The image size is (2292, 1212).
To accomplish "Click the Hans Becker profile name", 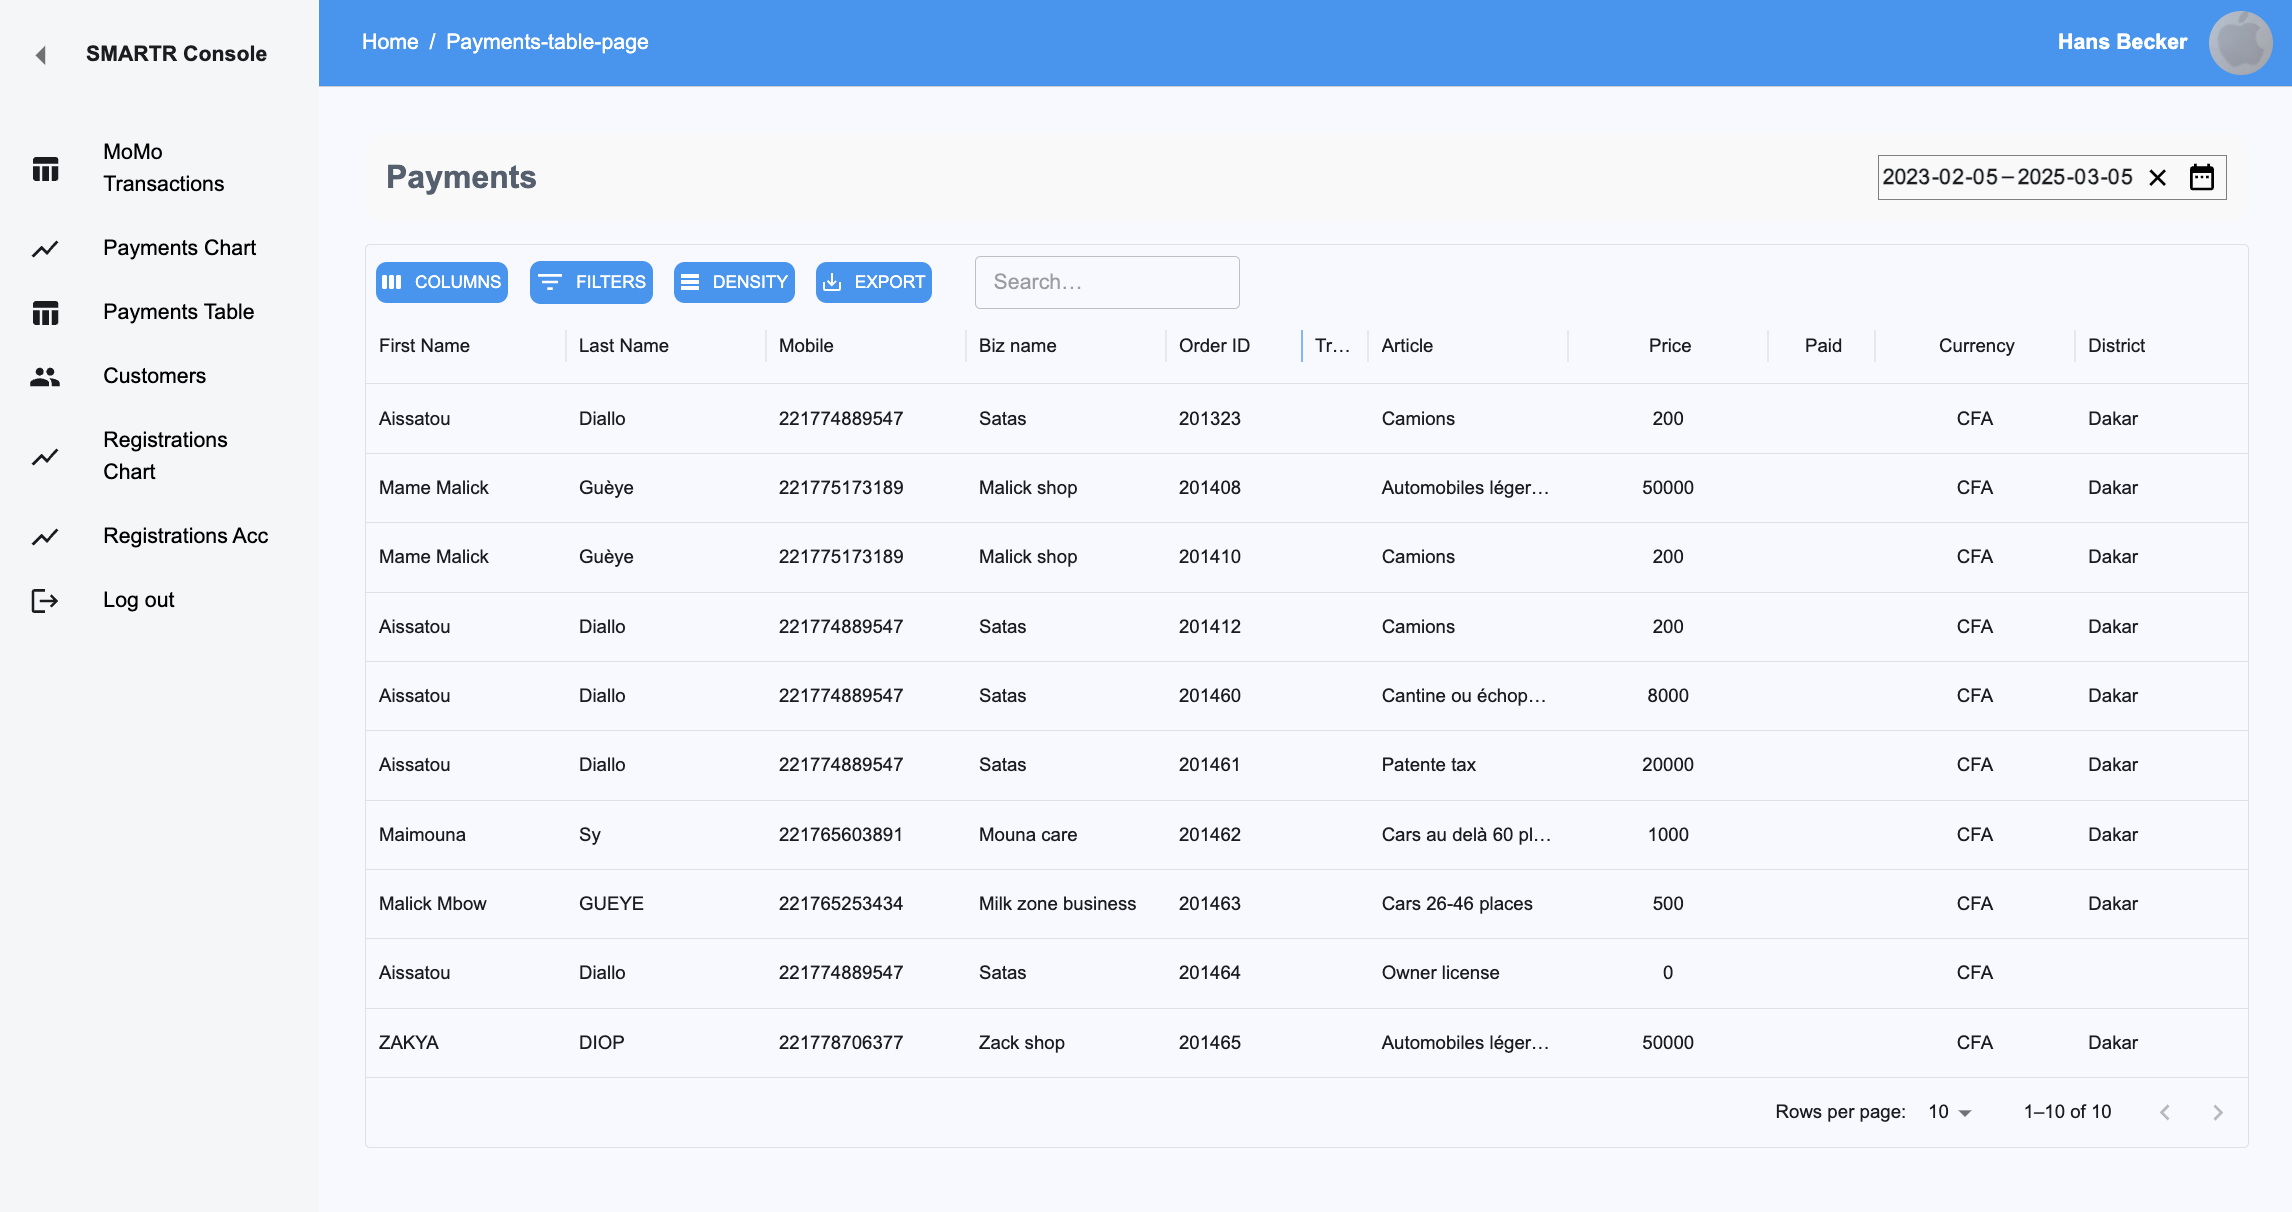I will (x=2121, y=42).
